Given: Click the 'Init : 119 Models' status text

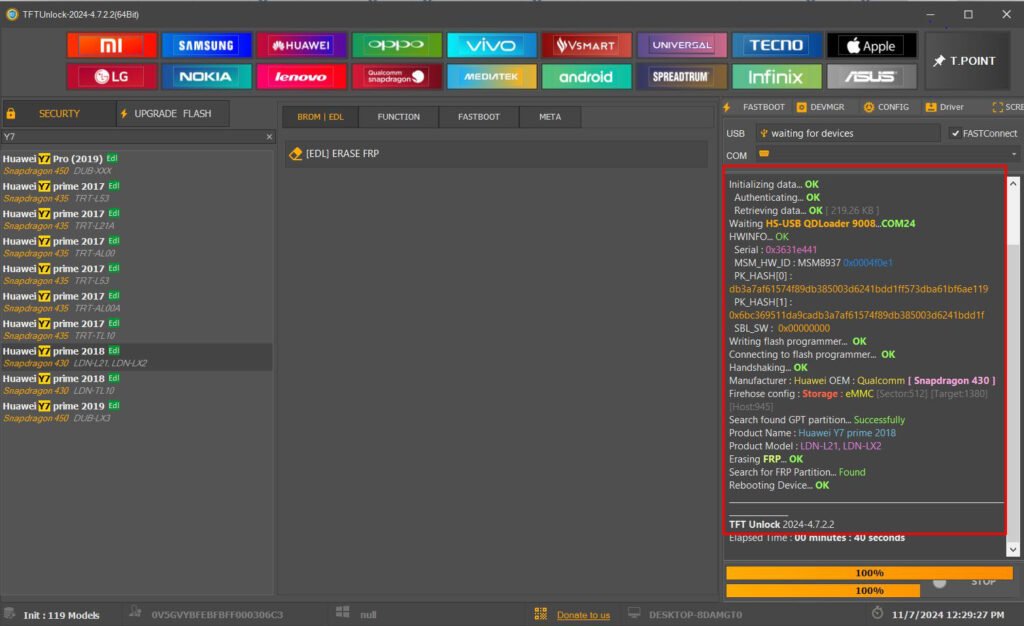Looking at the screenshot, I should pos(61,615).
